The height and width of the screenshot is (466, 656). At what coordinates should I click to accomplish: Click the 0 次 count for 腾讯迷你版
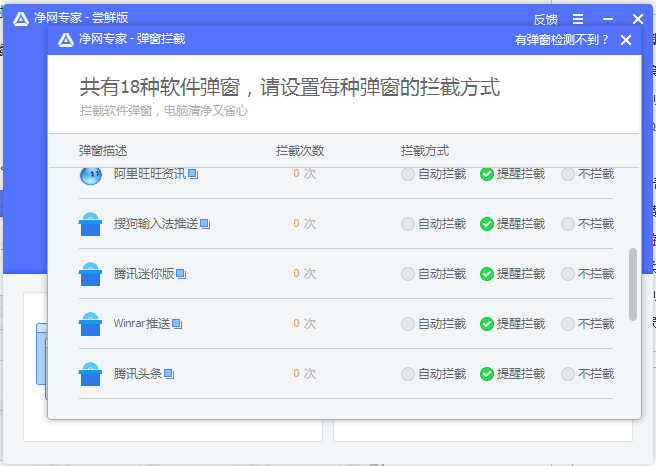click(x=305, y=274)
